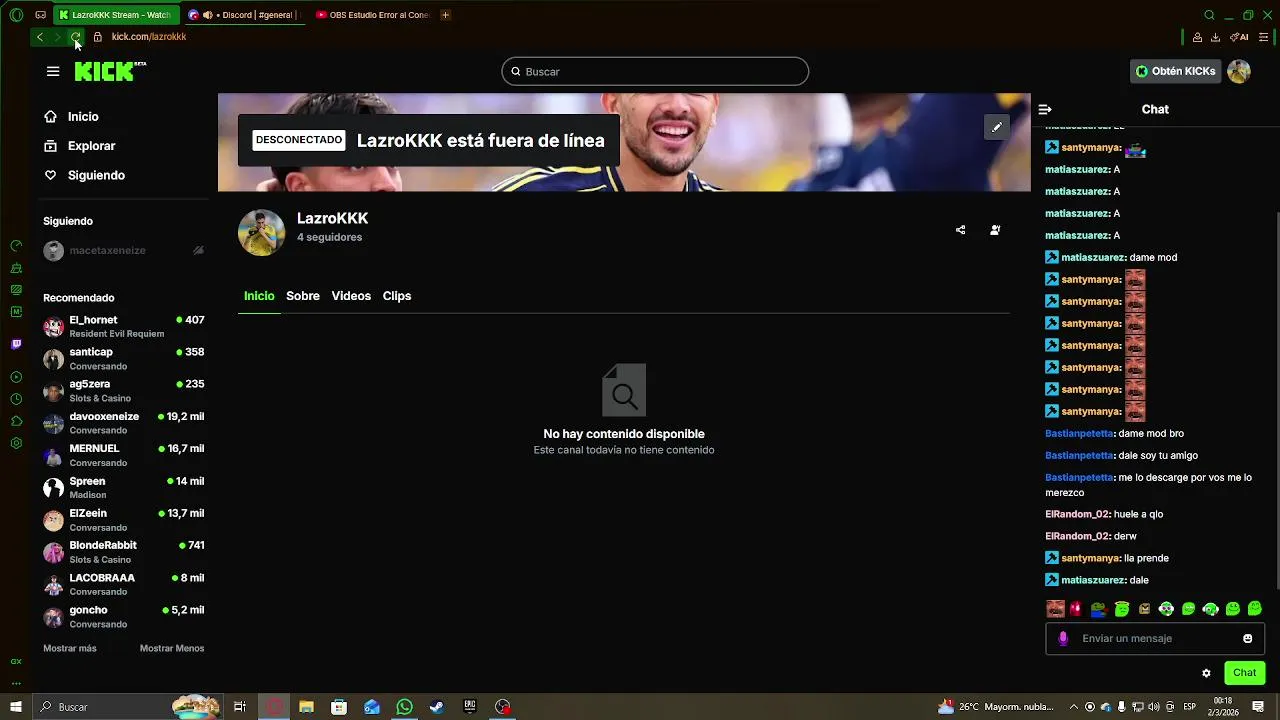This screenshot has width=1280, height=720.
Task: Open Steam from the taskbar
Action: coord(437,707)
